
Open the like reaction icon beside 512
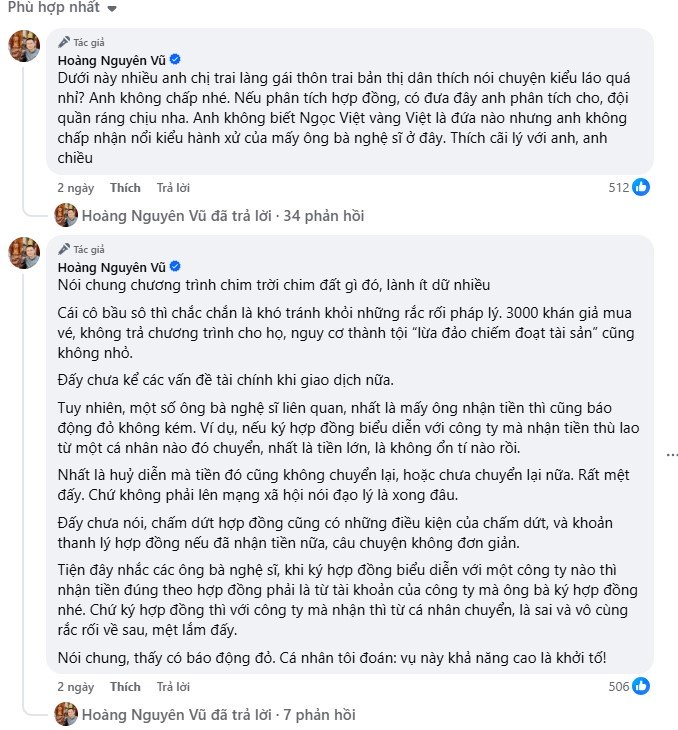click(640, 187)
